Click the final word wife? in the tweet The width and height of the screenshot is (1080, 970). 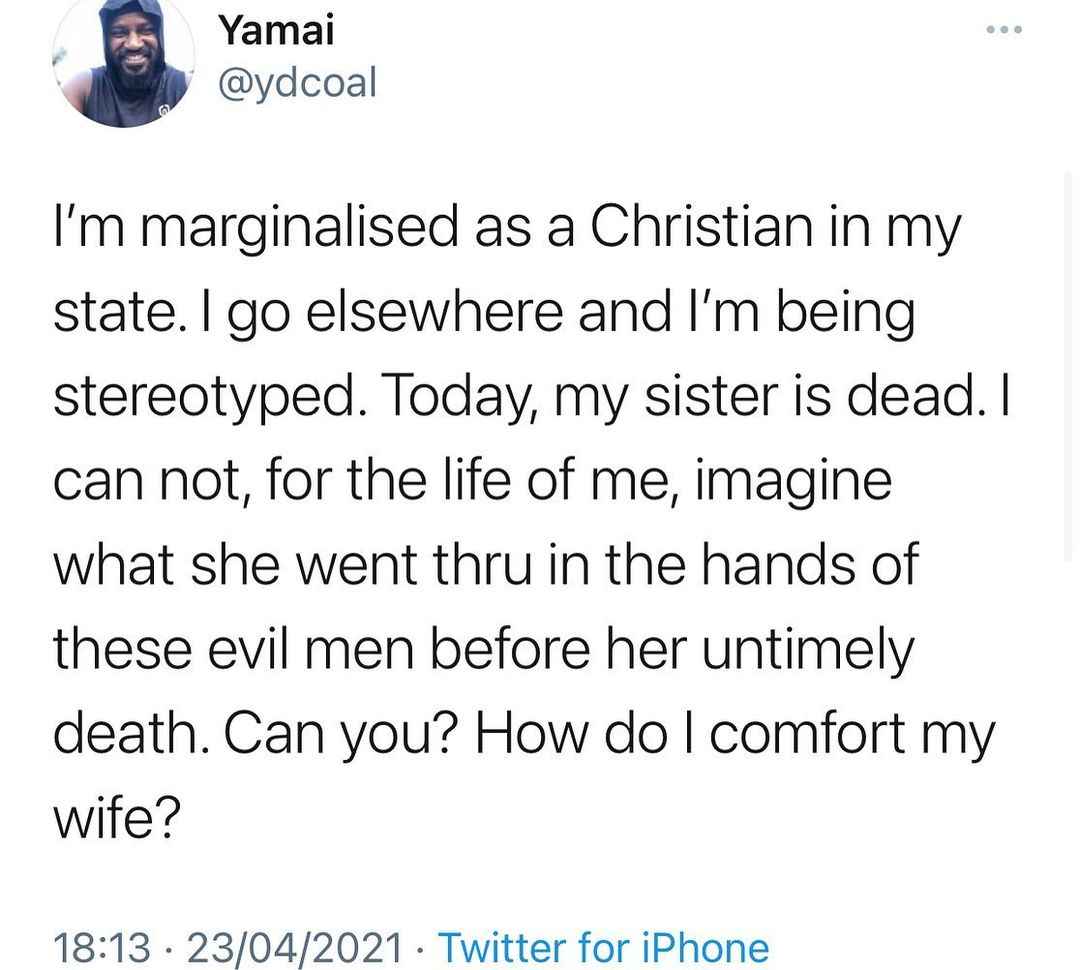pos(117,817)
